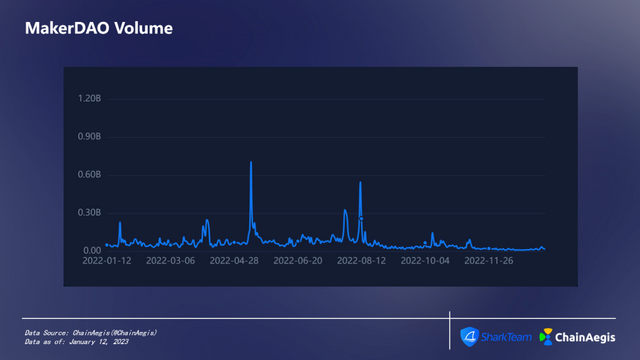Screen dimensions: 640x360
Task: Click the ChainAegis brand name text
Action: pyautogui.click(x=585, y=338)
